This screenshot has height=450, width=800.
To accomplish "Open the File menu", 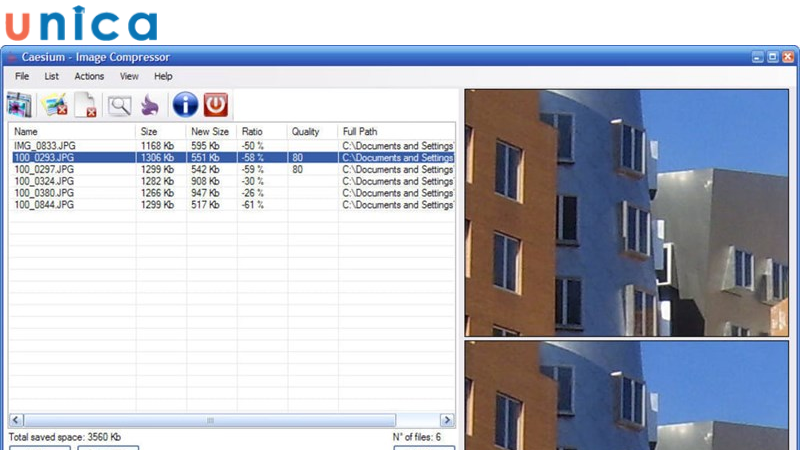I will coord(22,76).
